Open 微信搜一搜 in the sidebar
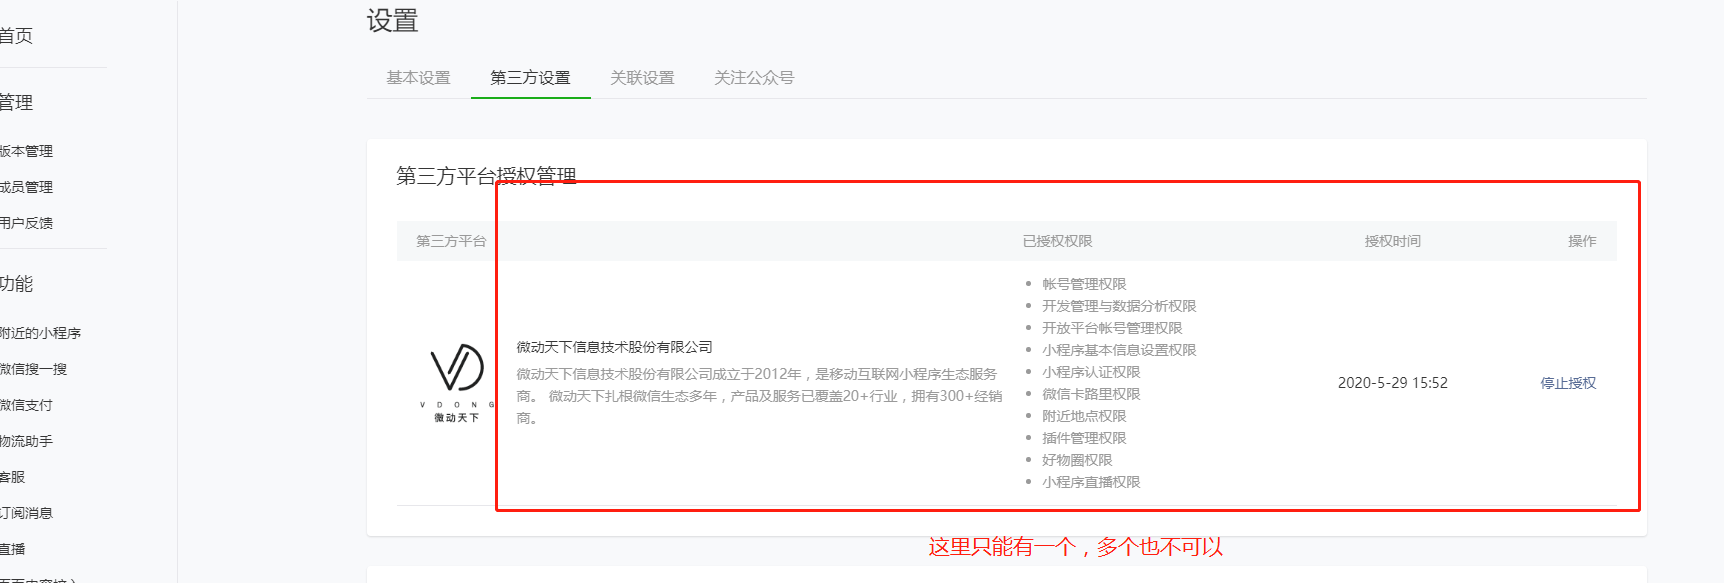This screenshot has height=583, width=1724. 33,369
